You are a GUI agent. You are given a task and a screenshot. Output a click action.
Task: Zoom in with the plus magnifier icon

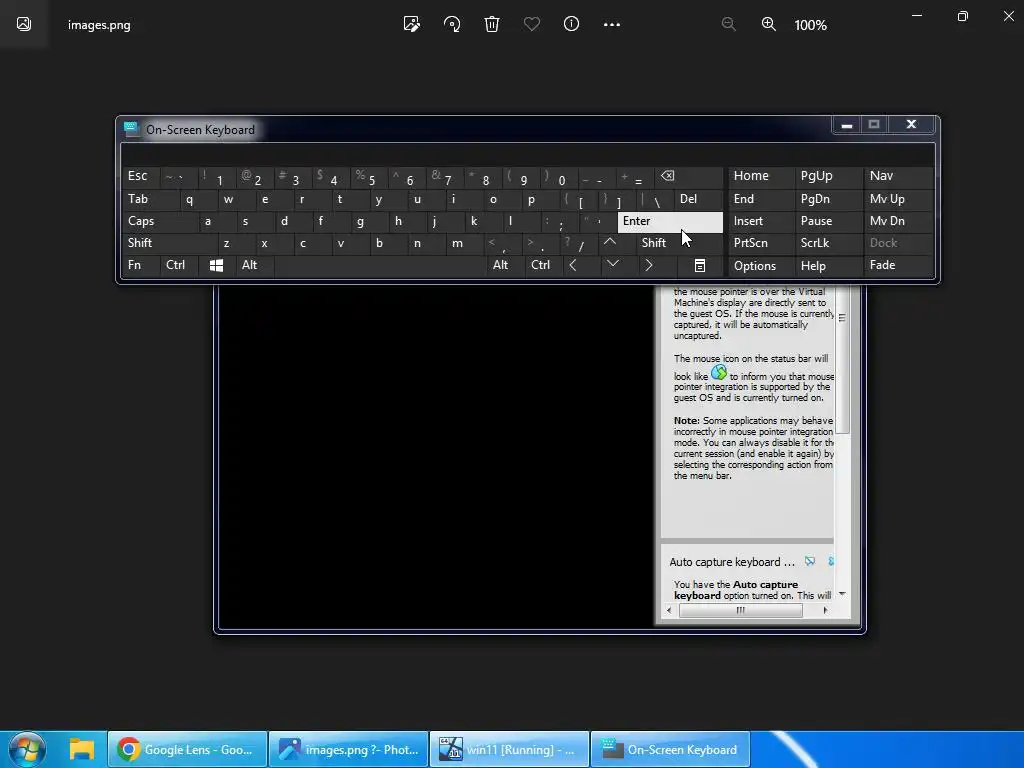pyautogui.click(x=769, y=24)
